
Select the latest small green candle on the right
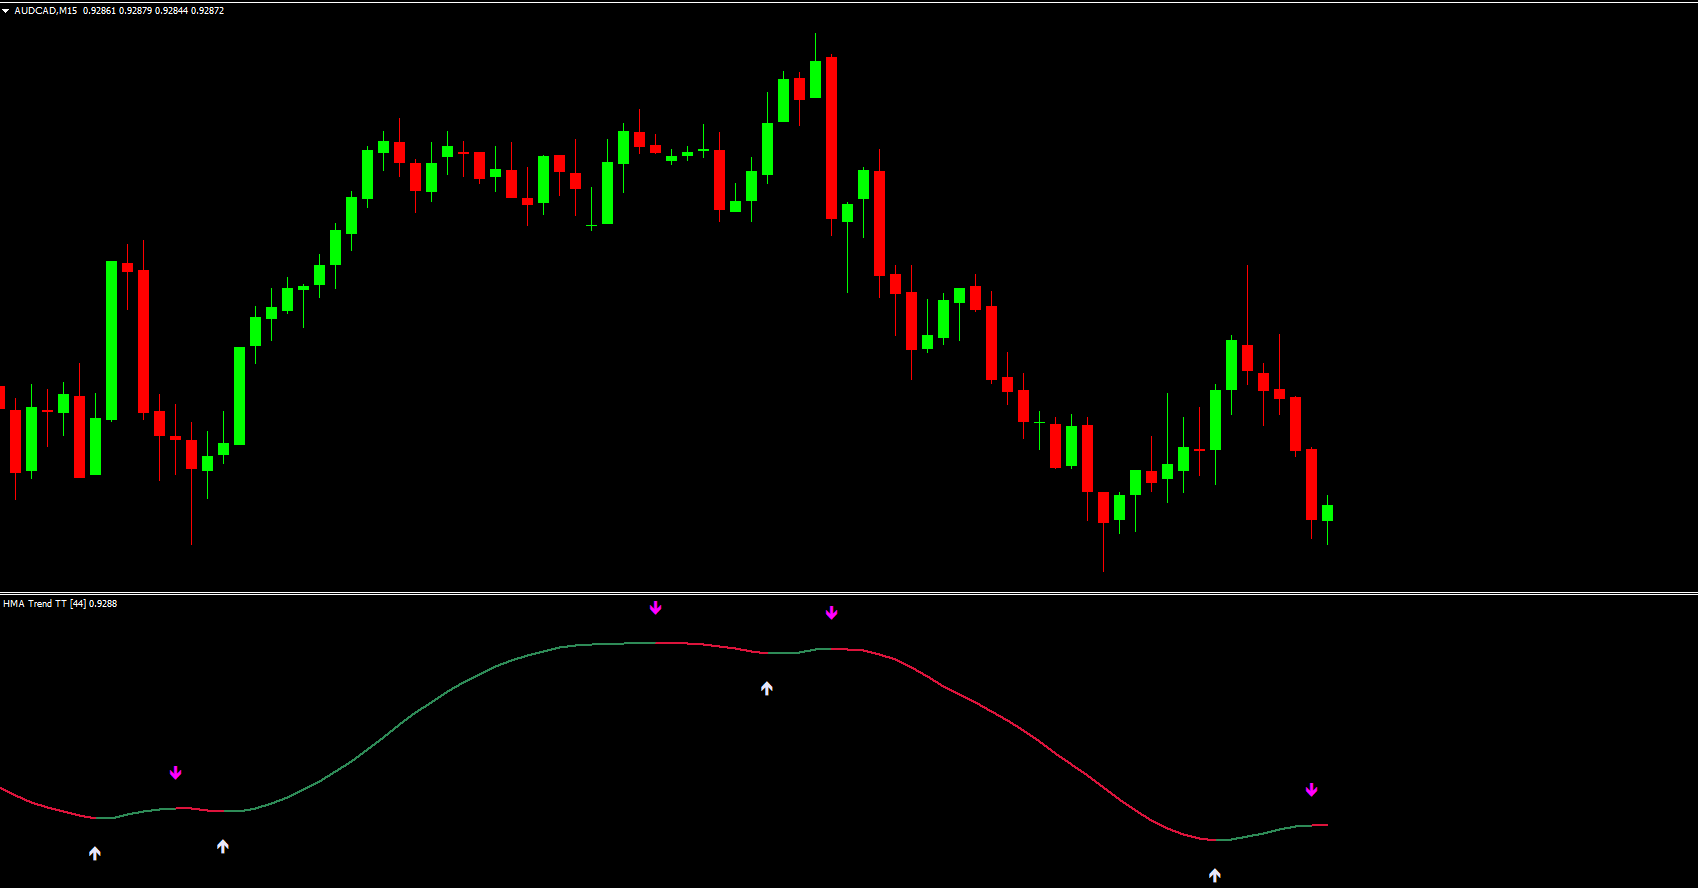(1327, 513)
